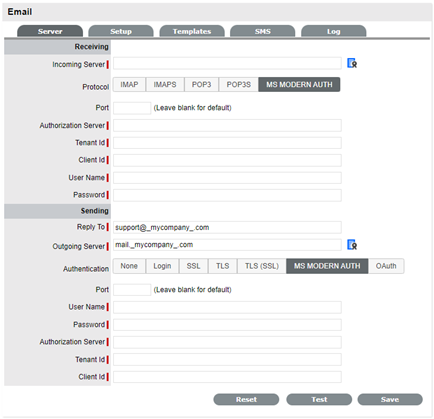Click the Reset button

[x=246, y=399]
